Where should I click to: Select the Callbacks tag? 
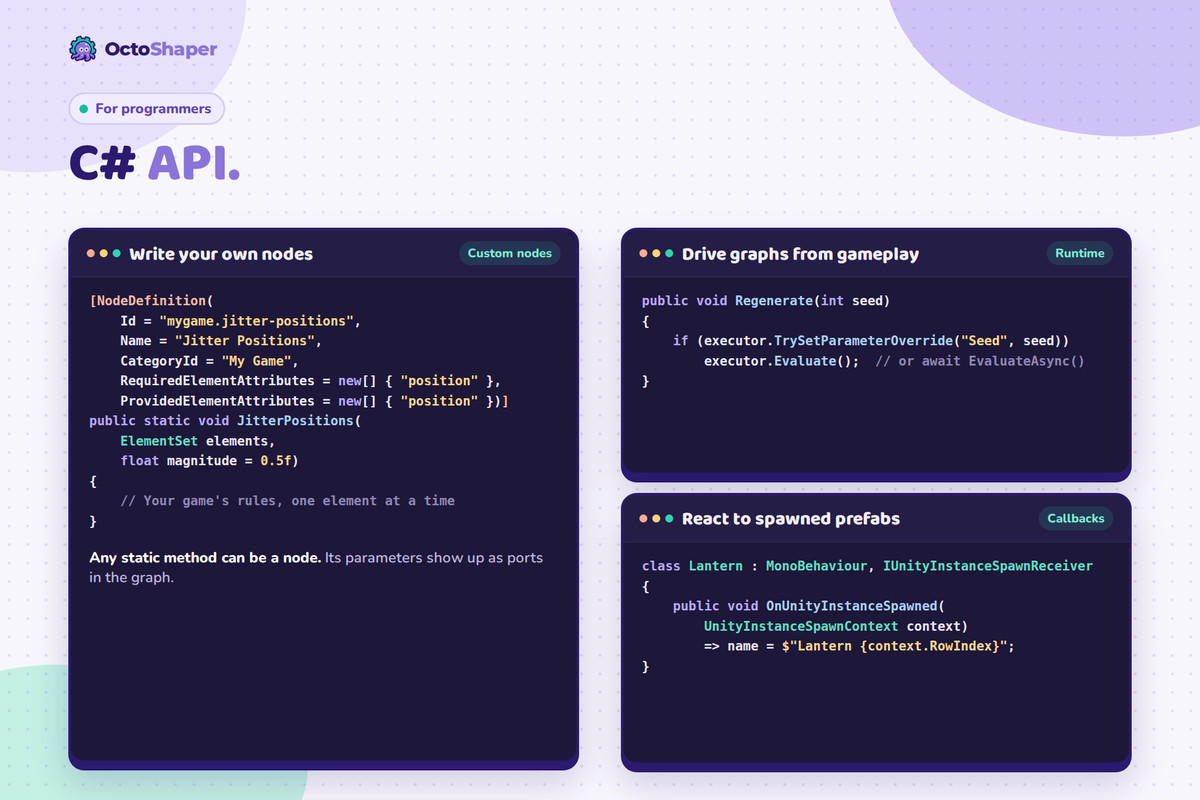click(1076, 518)
